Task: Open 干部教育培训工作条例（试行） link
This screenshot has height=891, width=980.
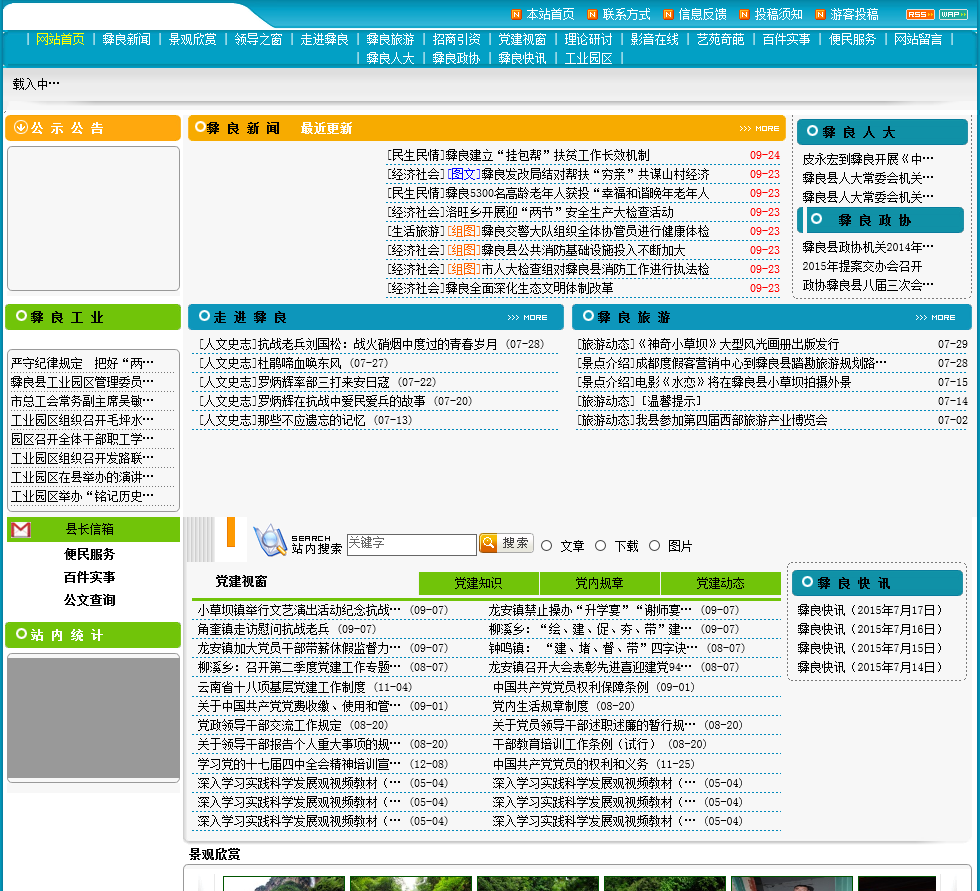Action: [575, 744]
